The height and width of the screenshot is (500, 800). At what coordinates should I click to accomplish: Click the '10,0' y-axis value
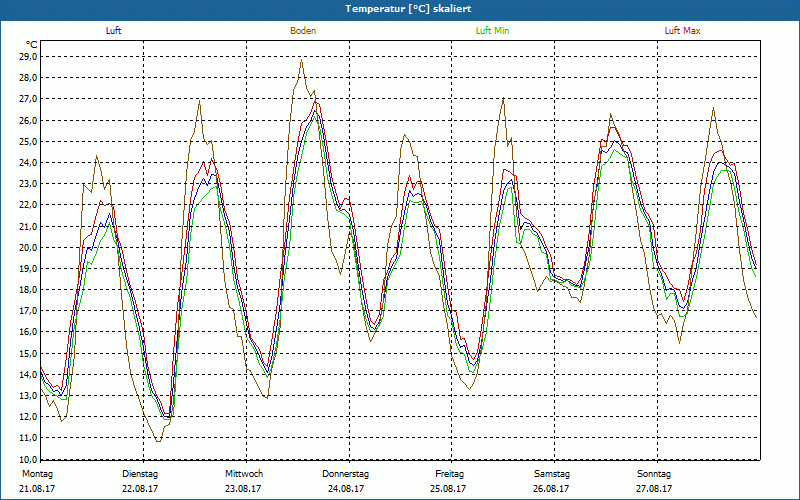(x=28, y=459)
